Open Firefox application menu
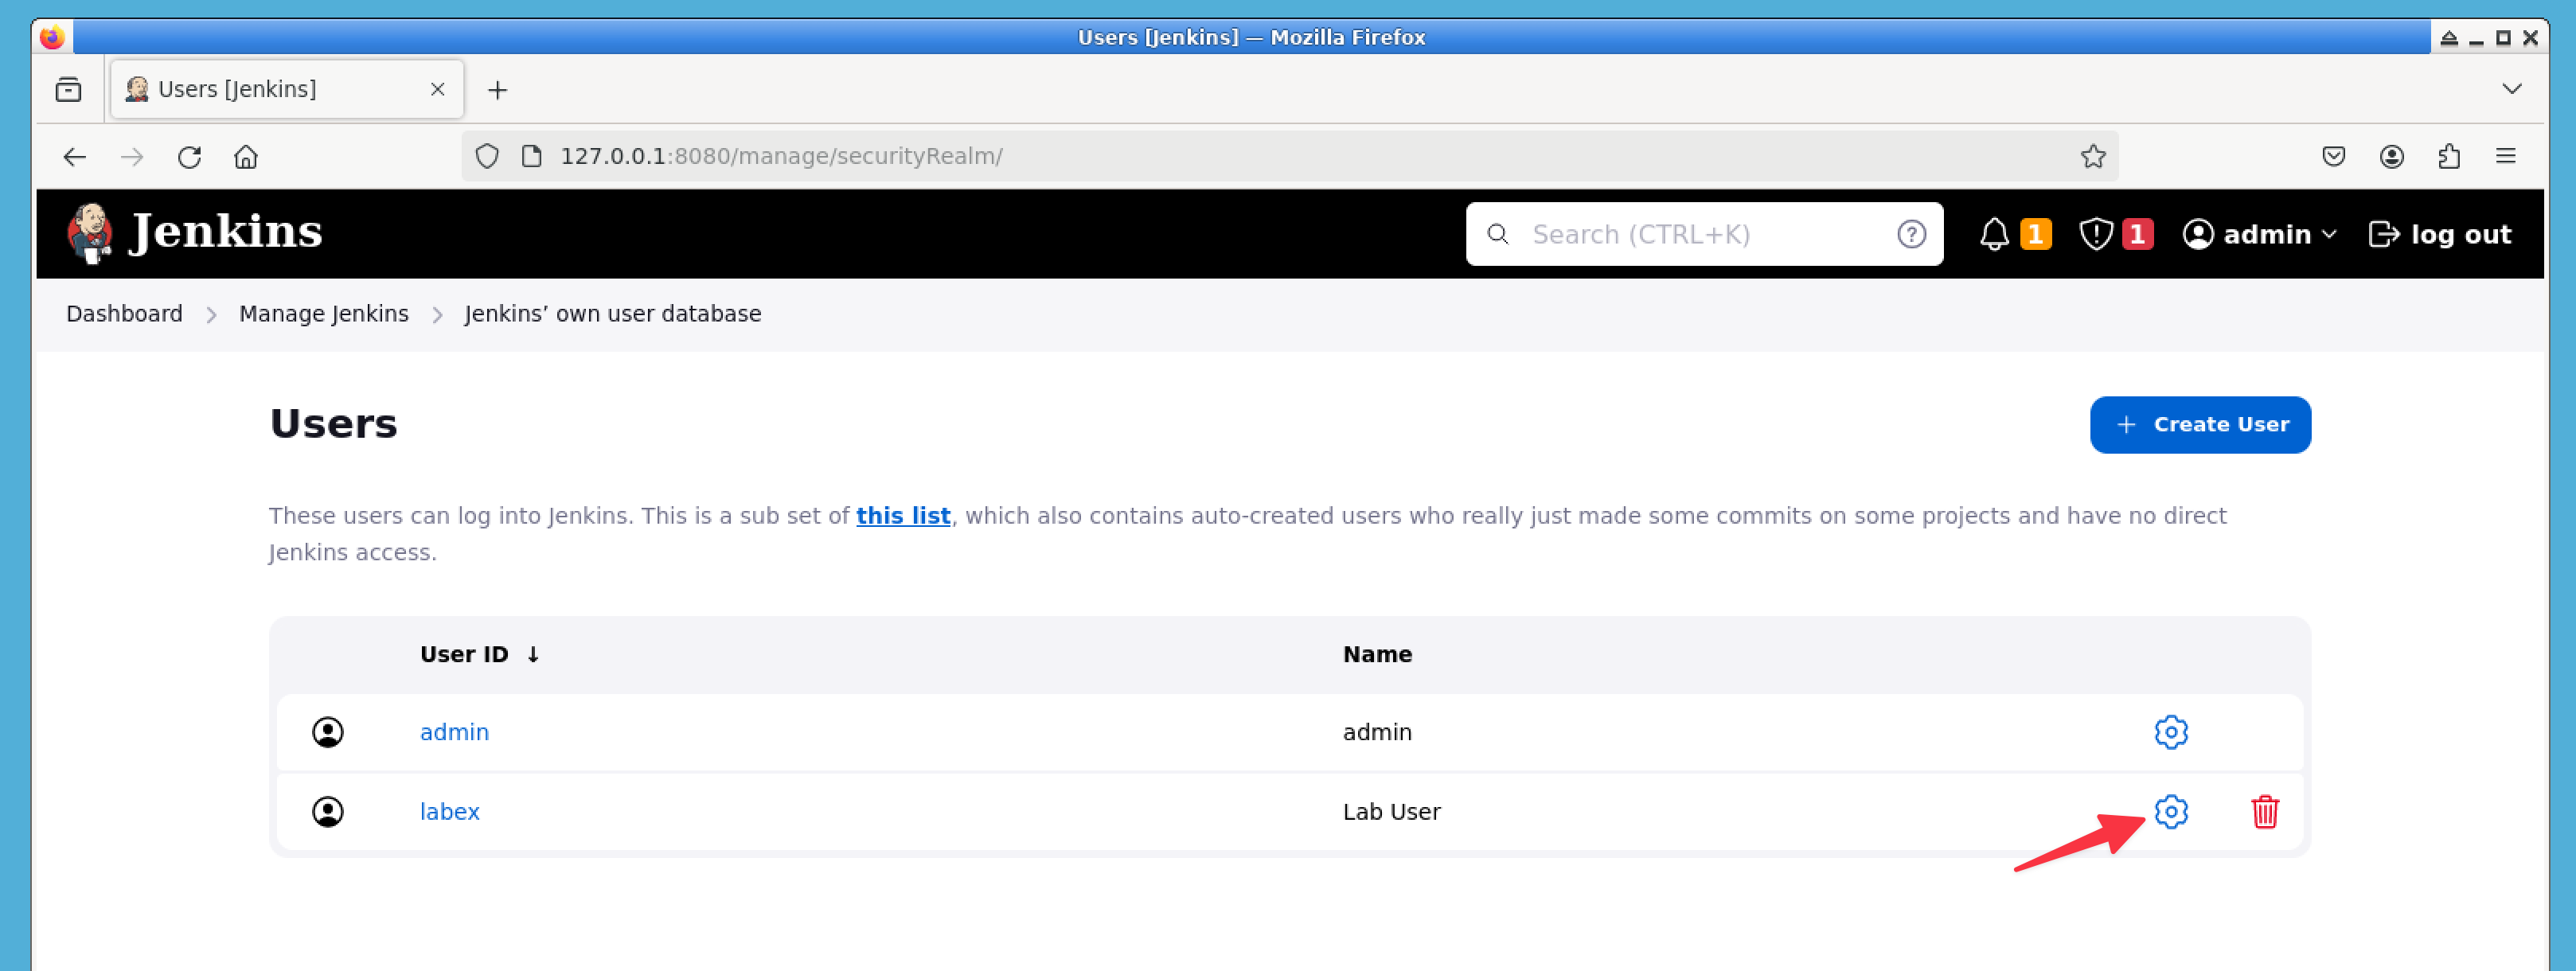 2505,156
